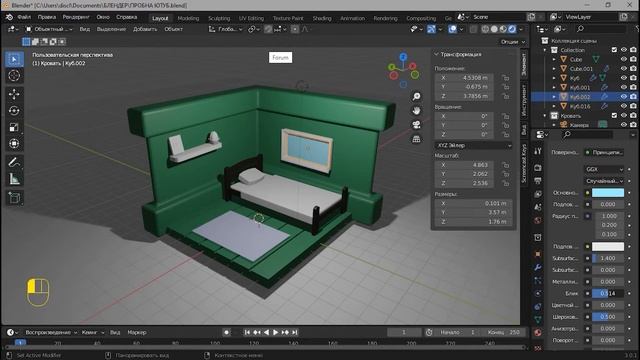640x360 pixels.
Task: Select wireframe viewport shading mode
Action: [x=485, y=29]
